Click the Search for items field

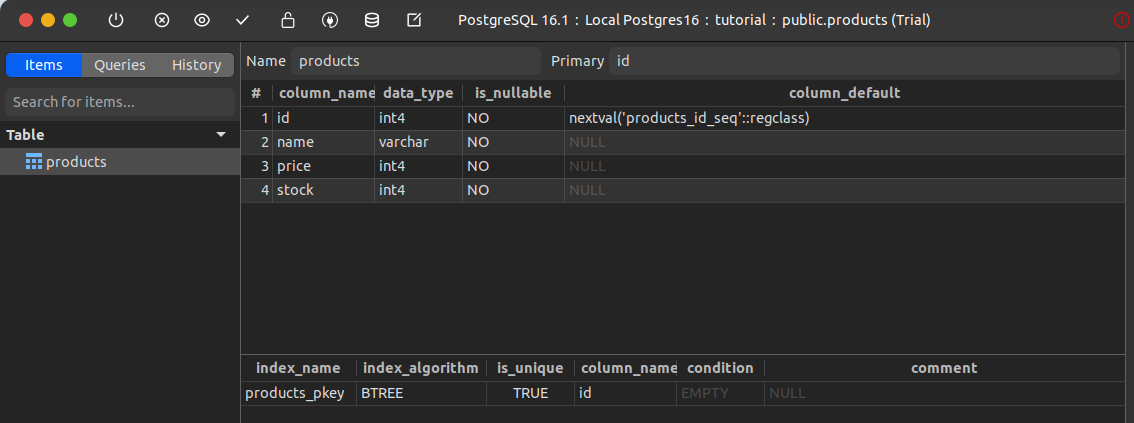[120, 102]
